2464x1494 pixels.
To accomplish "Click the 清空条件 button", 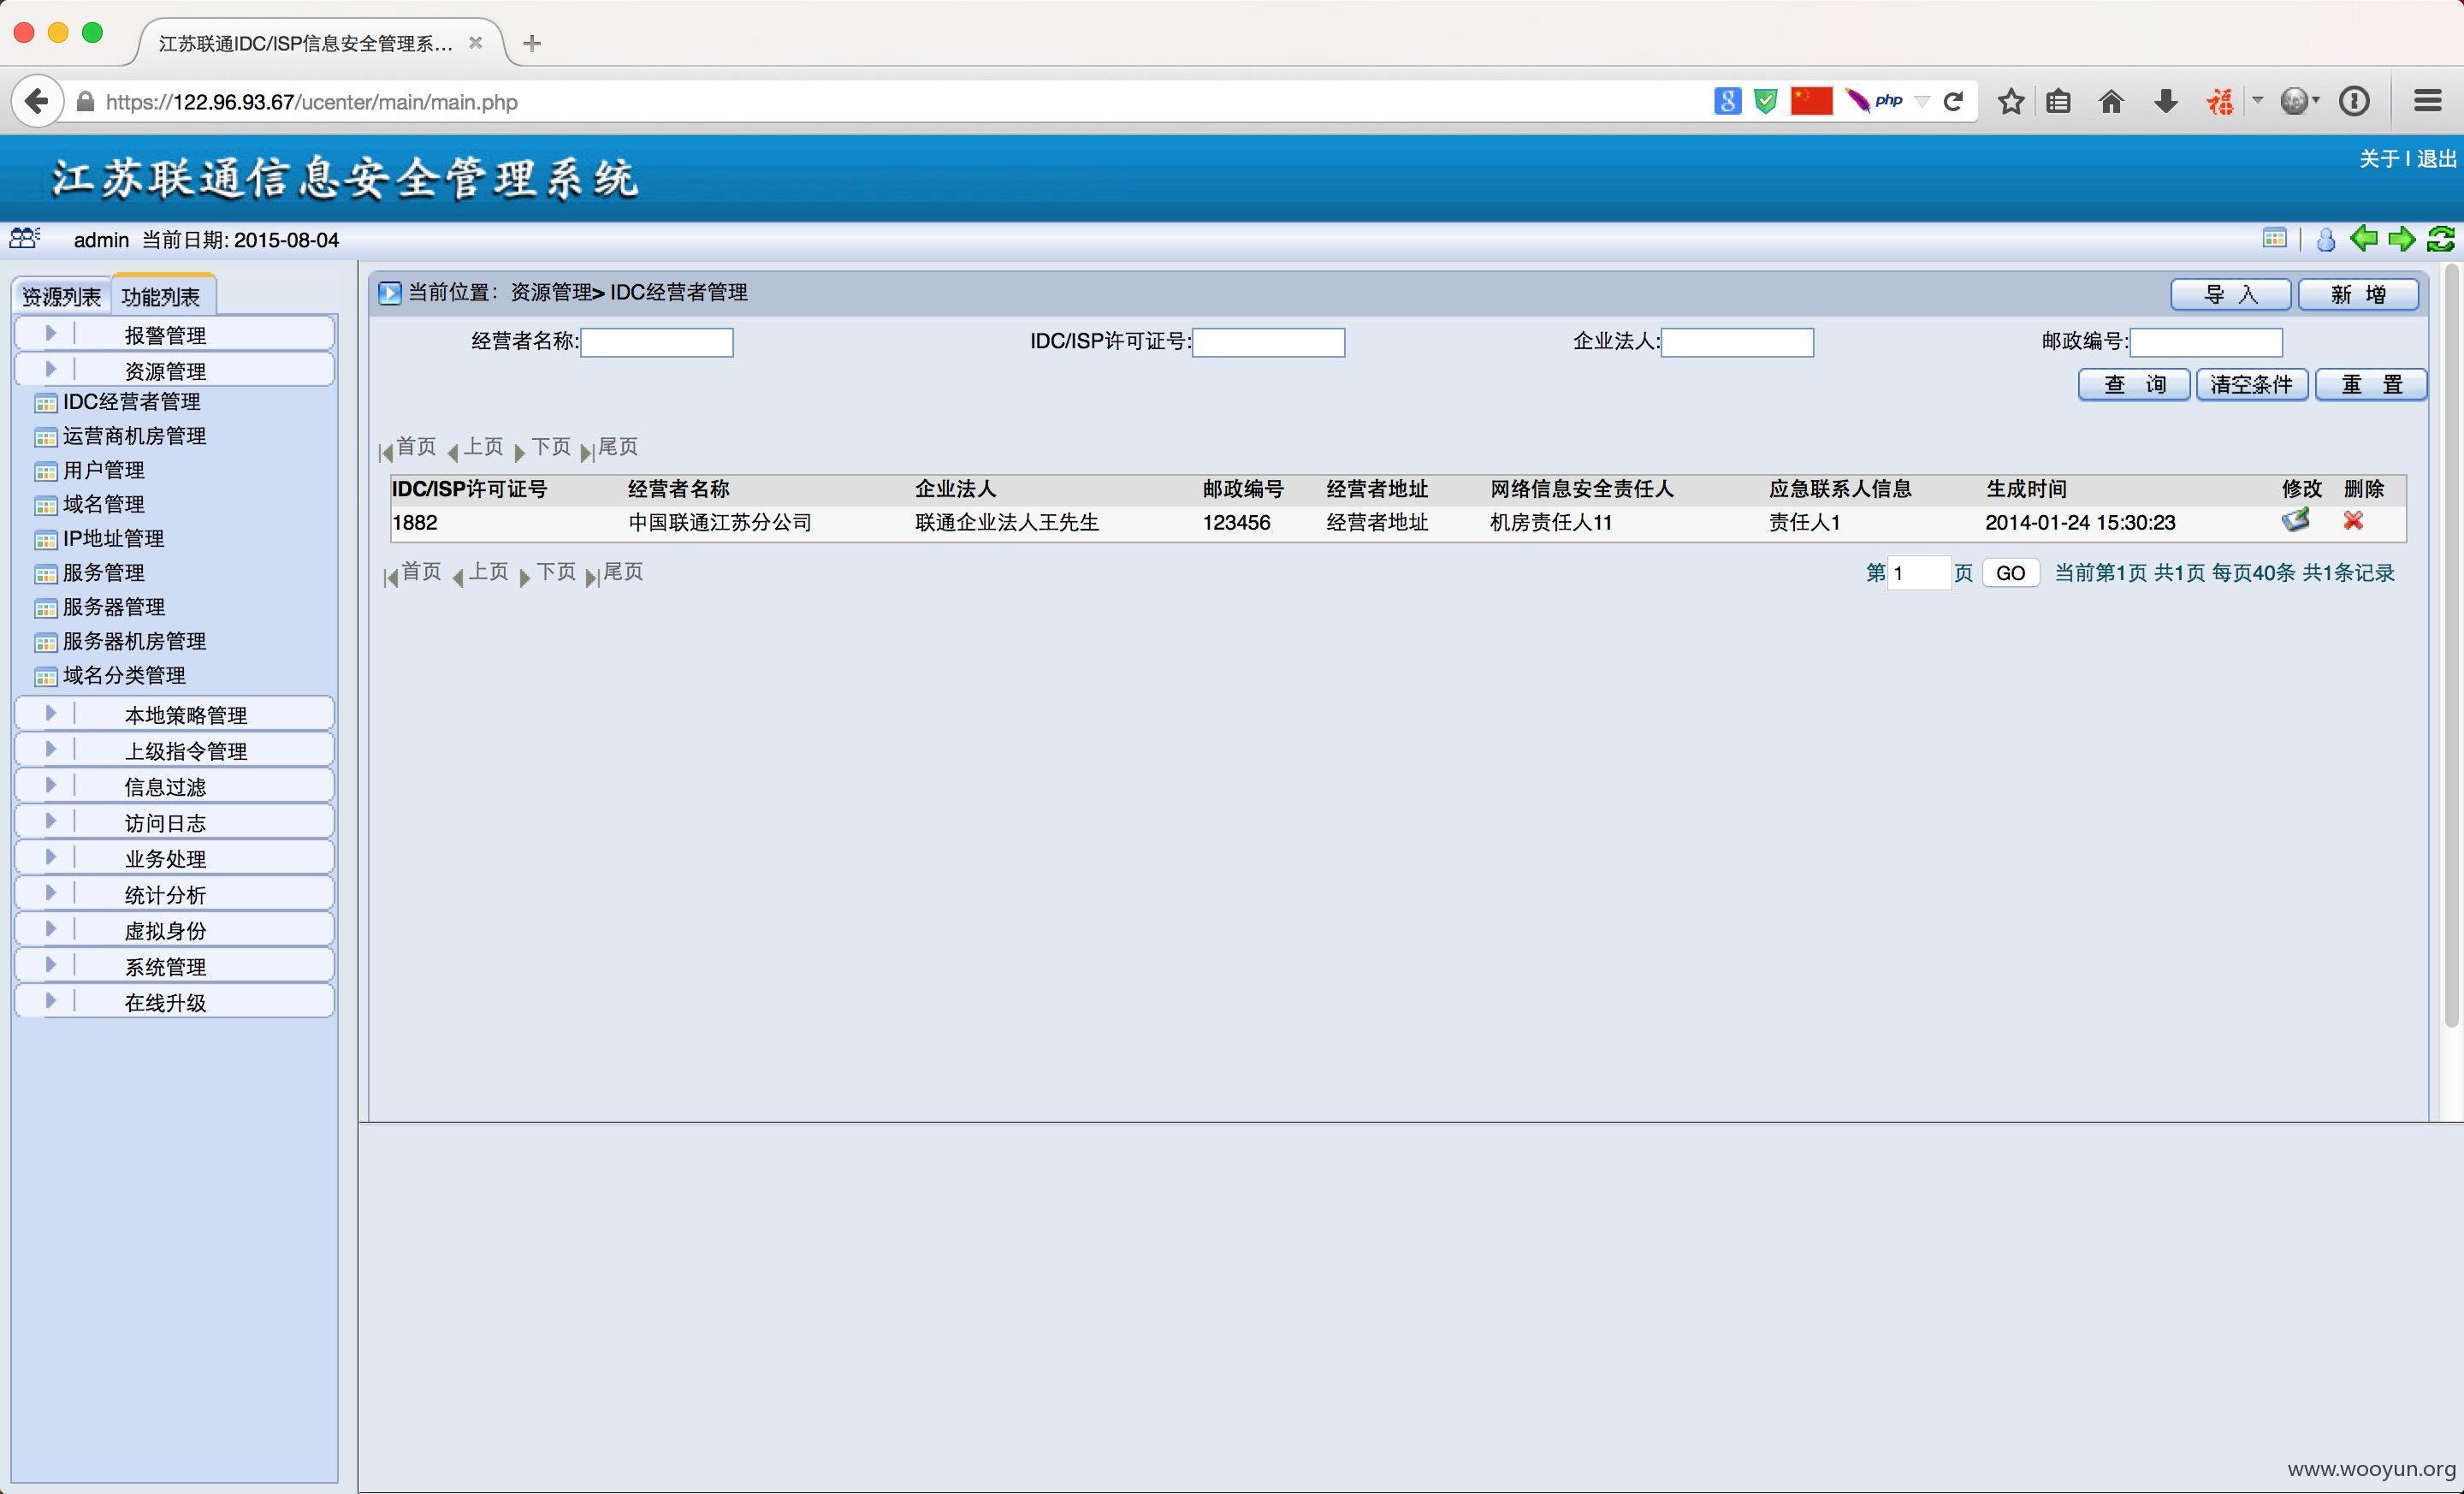I will [x=2252, y=384].
